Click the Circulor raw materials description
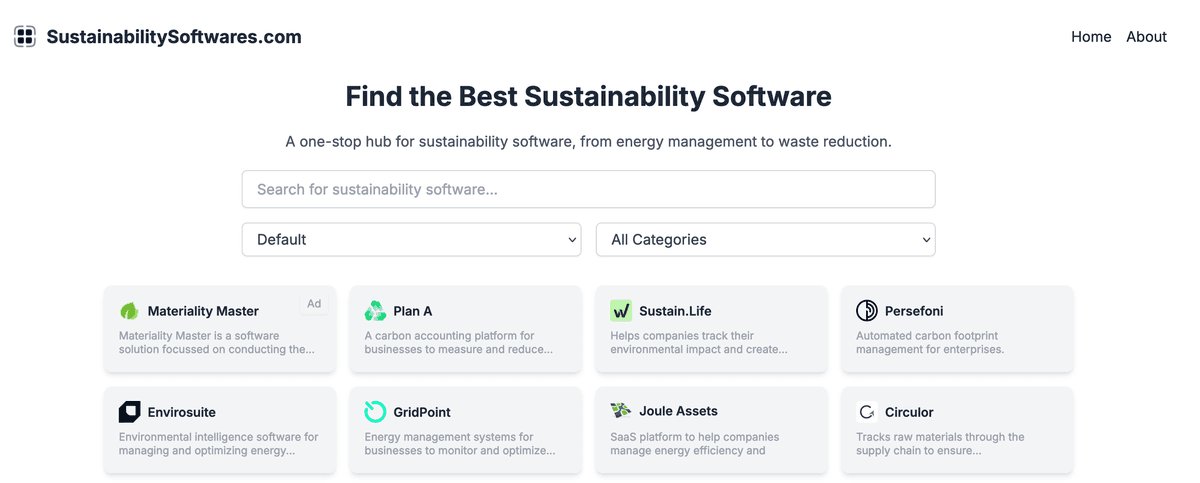The height and width of the screenshot is (483, 1200). pos(940,444)
